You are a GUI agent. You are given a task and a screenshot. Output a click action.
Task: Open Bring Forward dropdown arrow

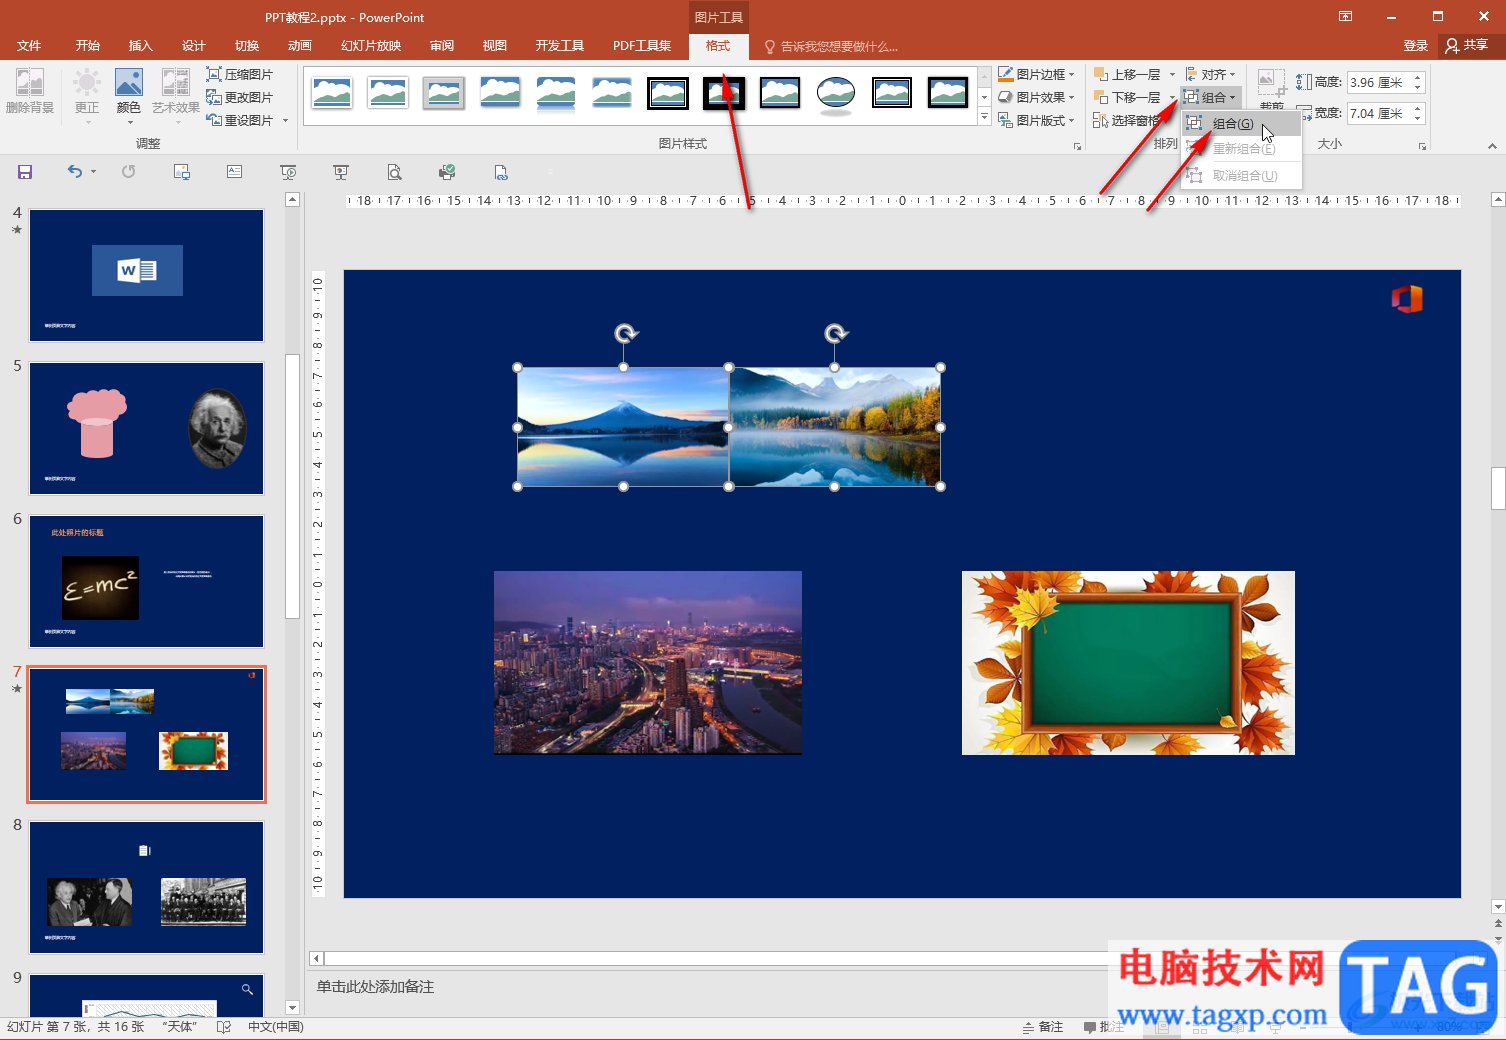[1172, 75]
